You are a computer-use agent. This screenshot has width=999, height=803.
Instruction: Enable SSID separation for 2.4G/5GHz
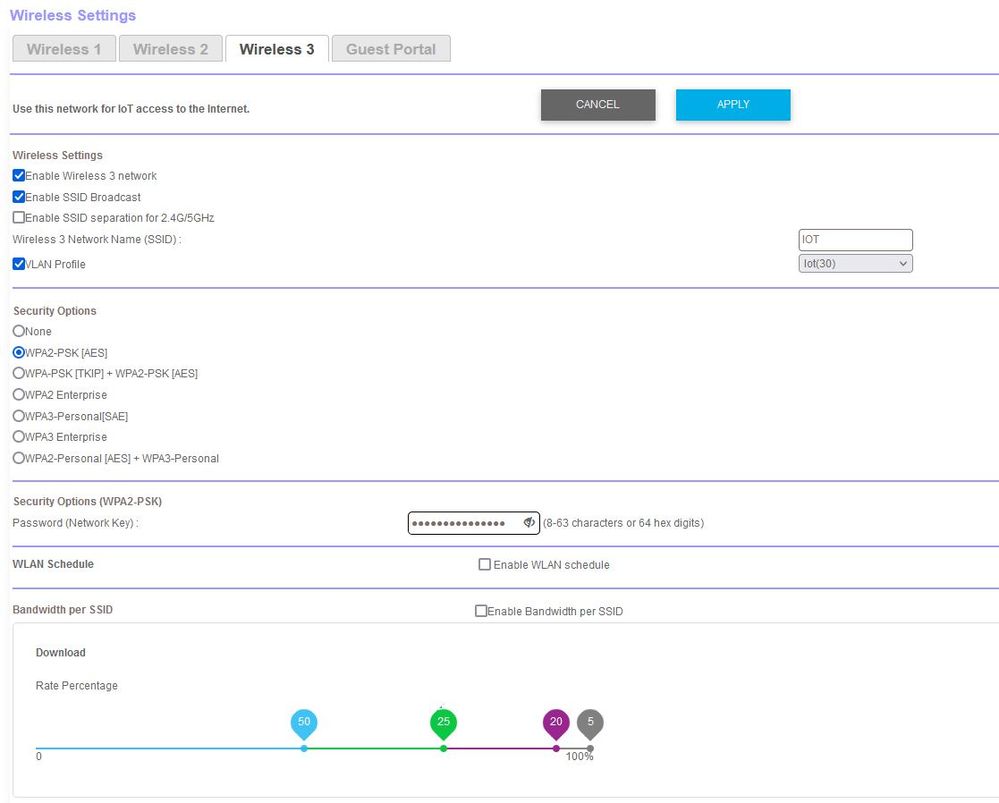17,217
